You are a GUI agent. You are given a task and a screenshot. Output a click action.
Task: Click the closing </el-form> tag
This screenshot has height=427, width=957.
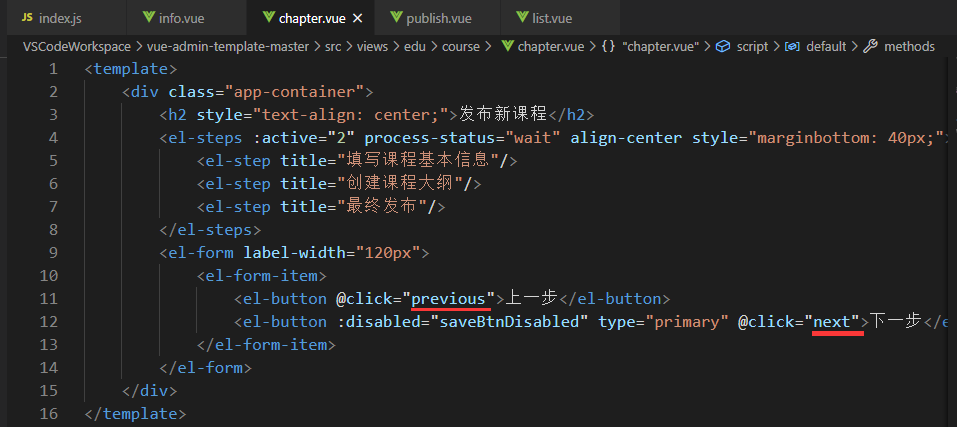pyautogui.click(x=206, y=367)
